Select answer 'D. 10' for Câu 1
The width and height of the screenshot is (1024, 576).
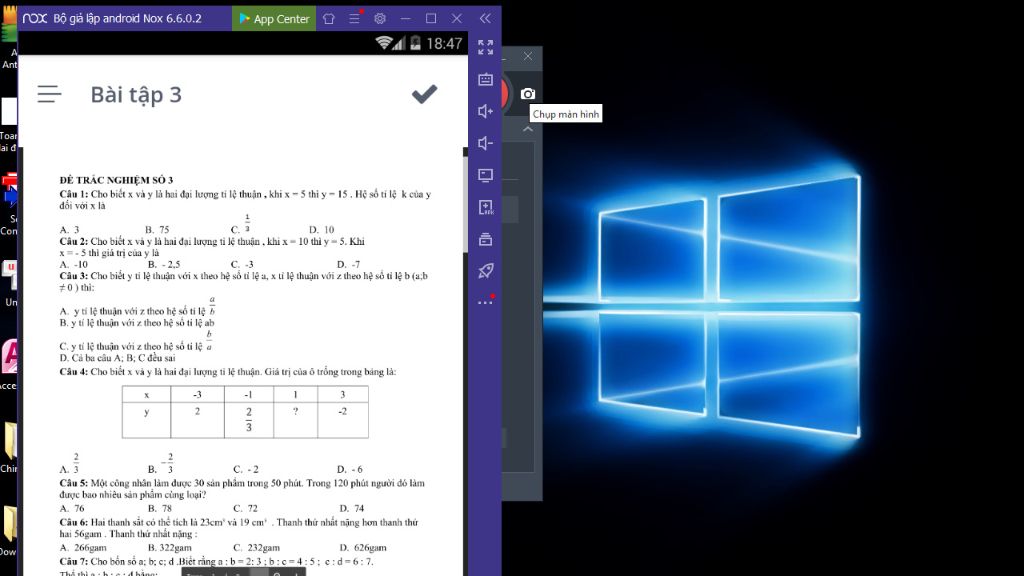coord(321,230)
